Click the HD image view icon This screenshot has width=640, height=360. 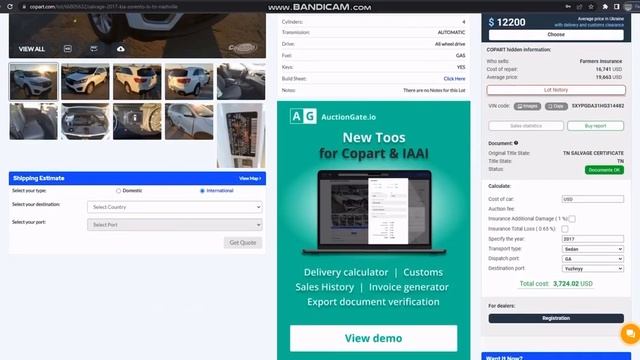[68, 49]
